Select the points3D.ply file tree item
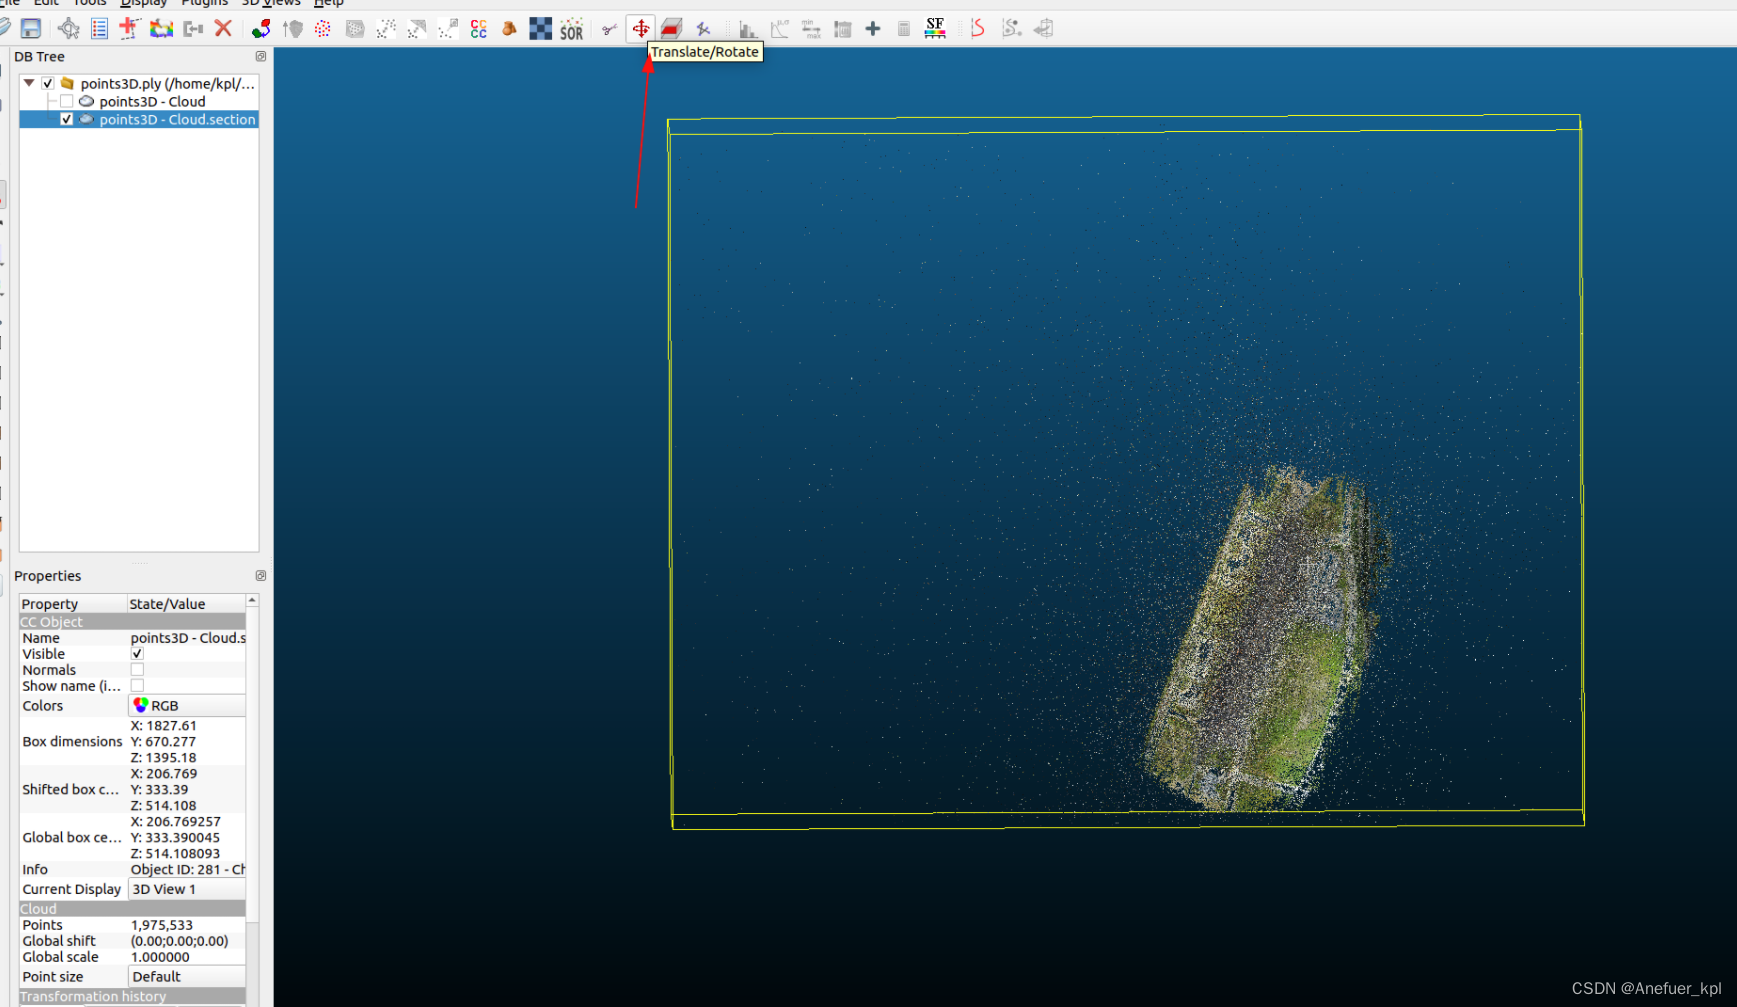Image resolution: width=1737 pixels, height=1007 pixels. [x=167, y=84]
